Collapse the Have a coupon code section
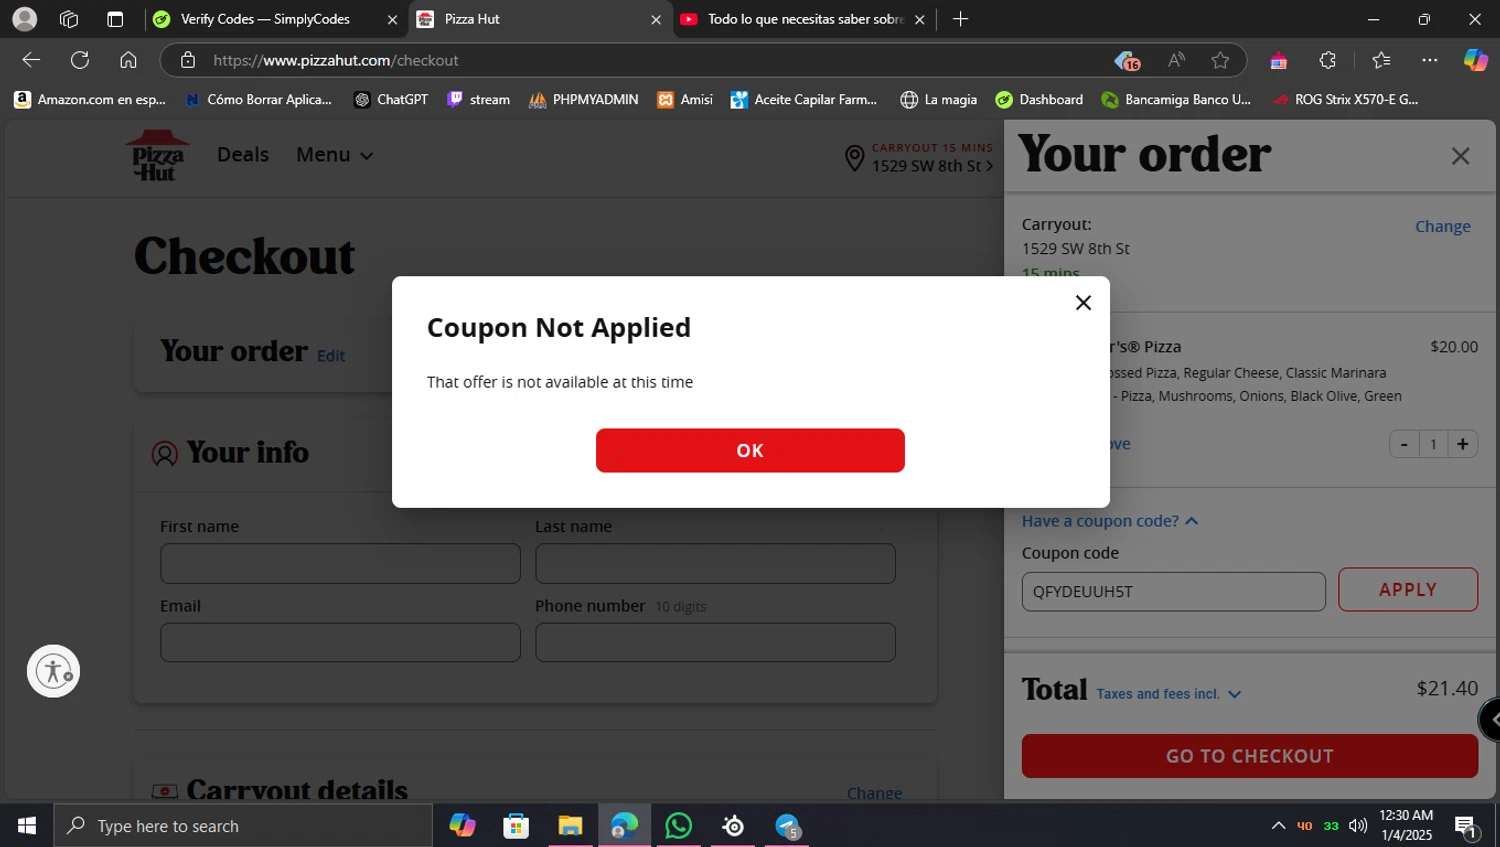Screen dimensions: 1500x847 point(1110,521)
